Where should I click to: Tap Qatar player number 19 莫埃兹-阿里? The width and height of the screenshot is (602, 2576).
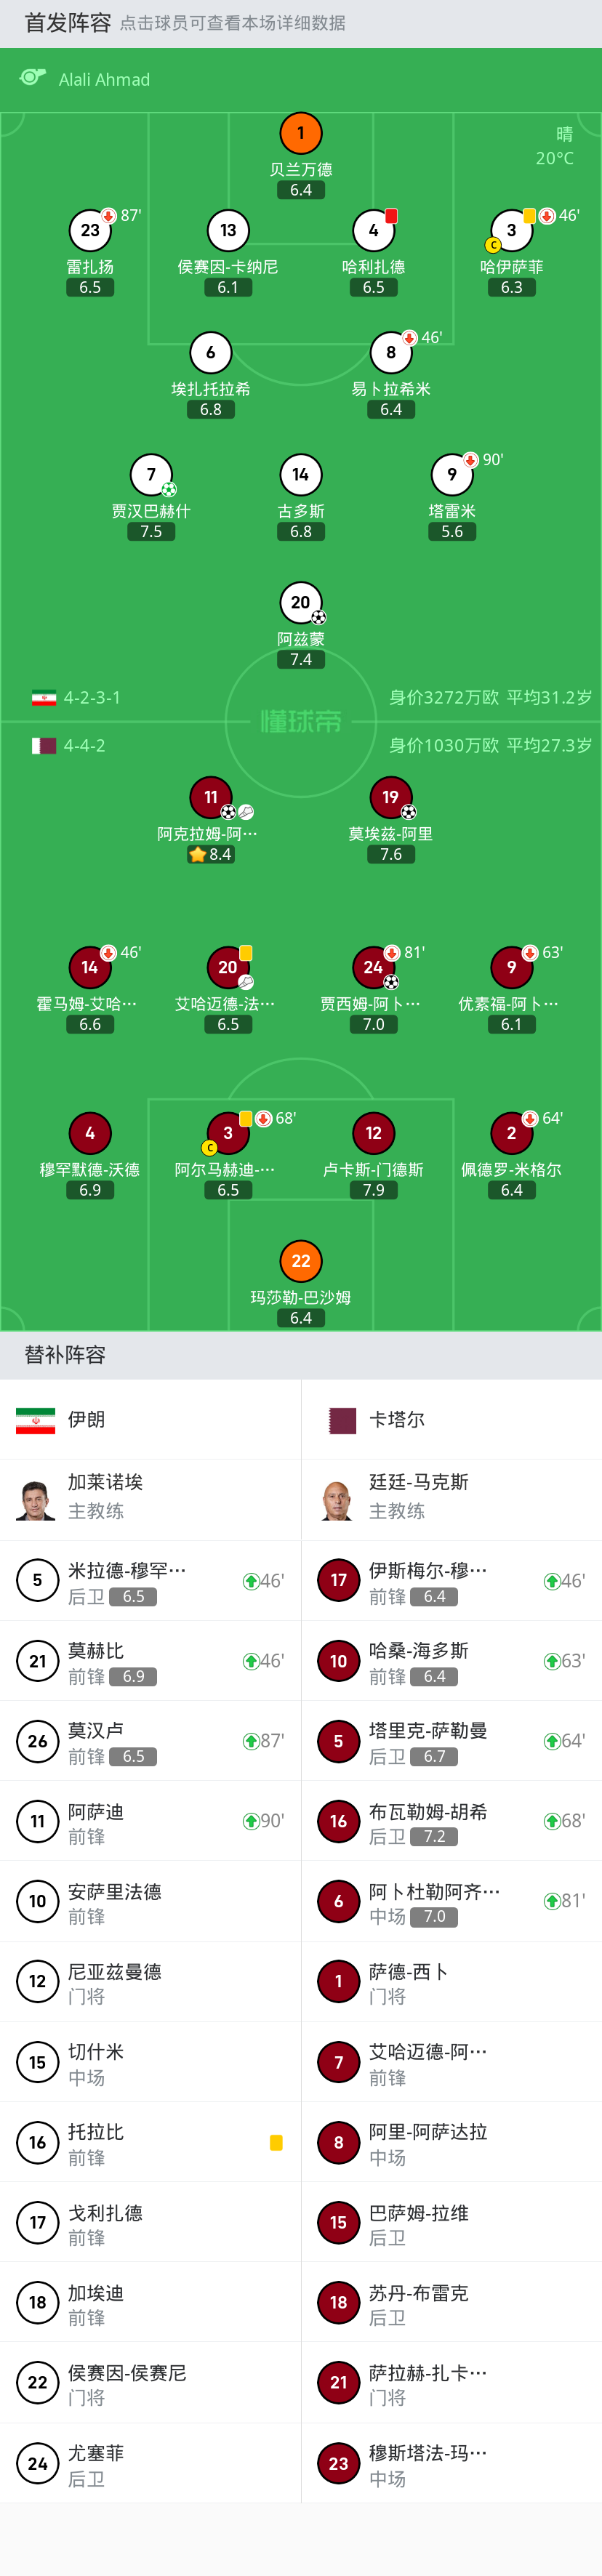coord(391,797)
